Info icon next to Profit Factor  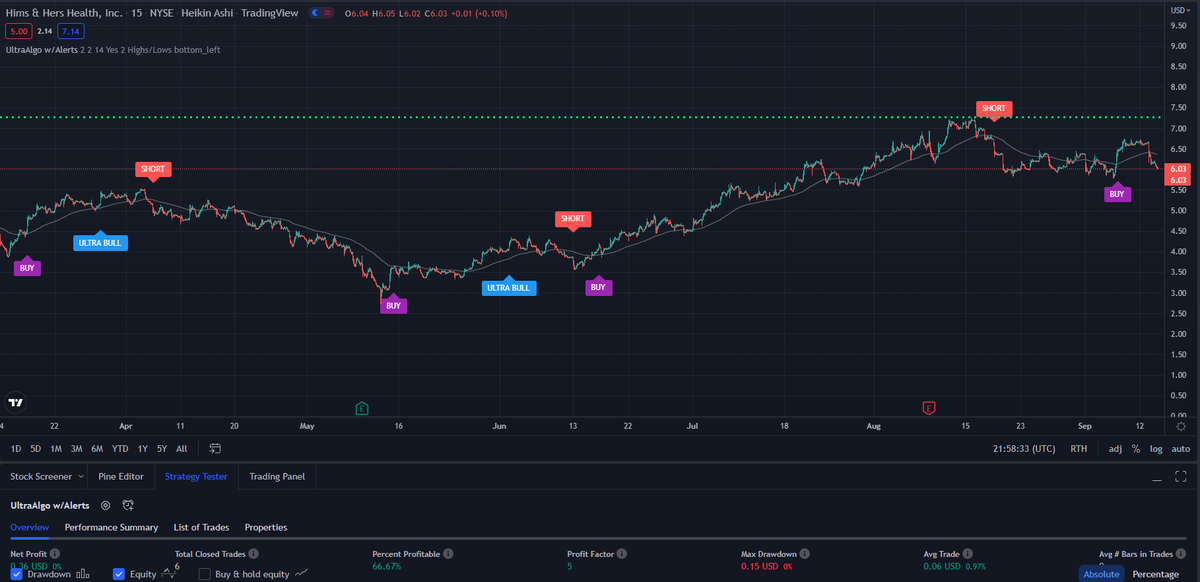click(621, 553)
